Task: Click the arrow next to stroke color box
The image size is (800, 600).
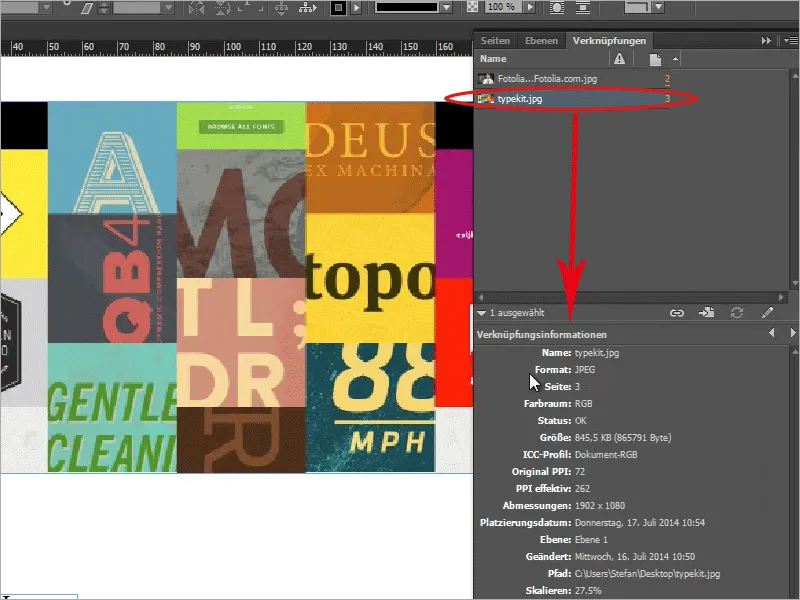Action: pyautogui.click(x=356, y=8)
